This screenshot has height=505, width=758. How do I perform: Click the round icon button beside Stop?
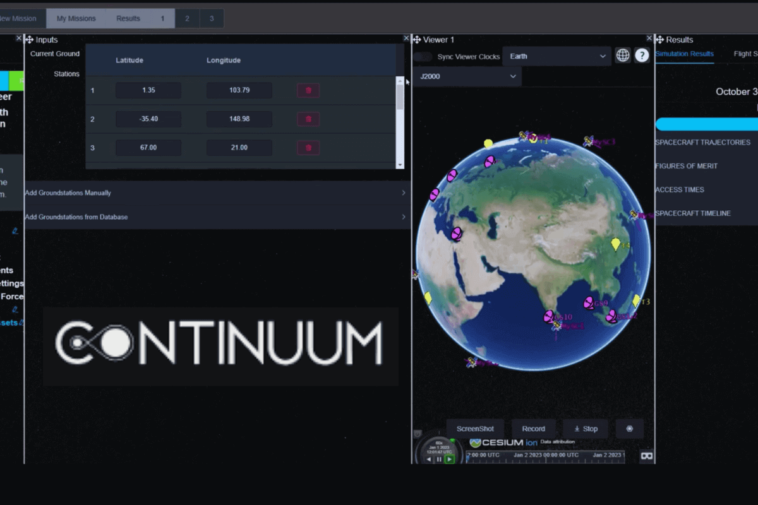coord(629,428)
